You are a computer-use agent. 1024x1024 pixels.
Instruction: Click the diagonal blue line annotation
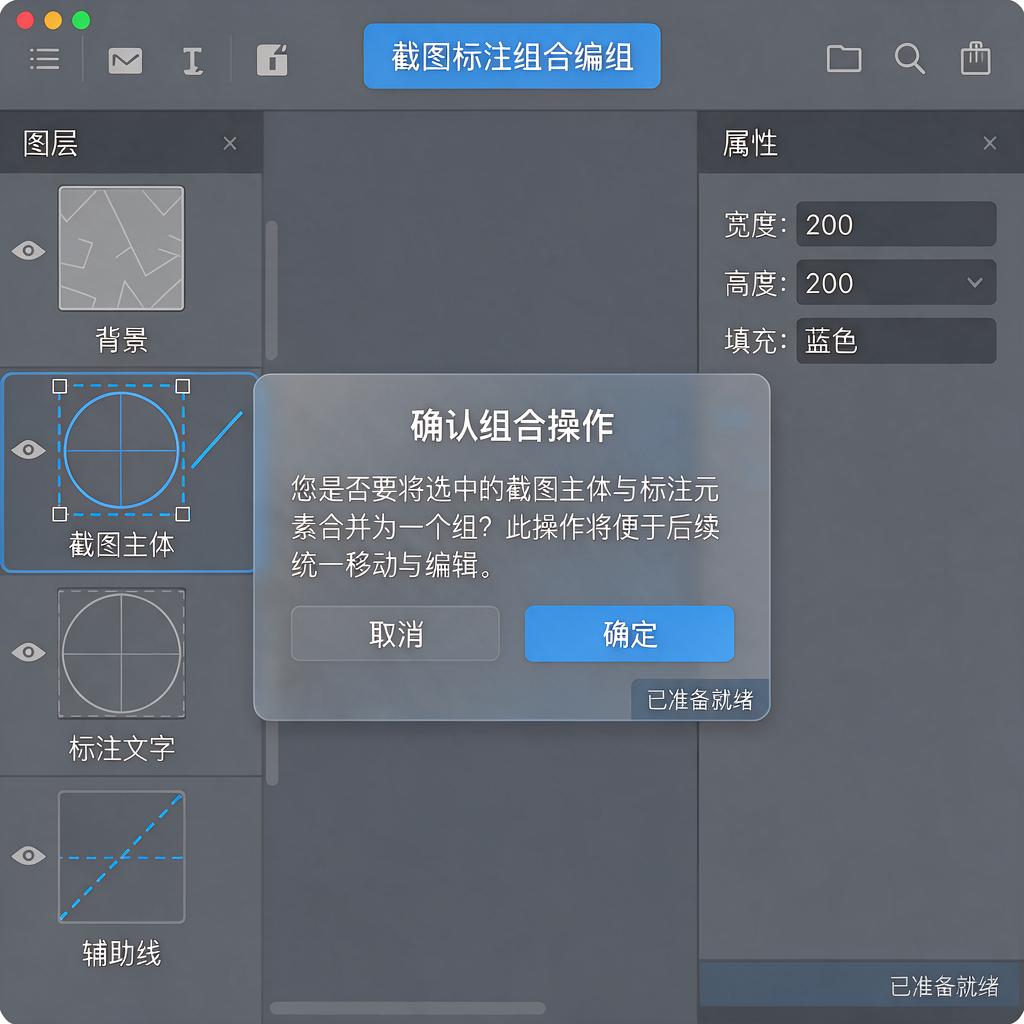point(217,440)
